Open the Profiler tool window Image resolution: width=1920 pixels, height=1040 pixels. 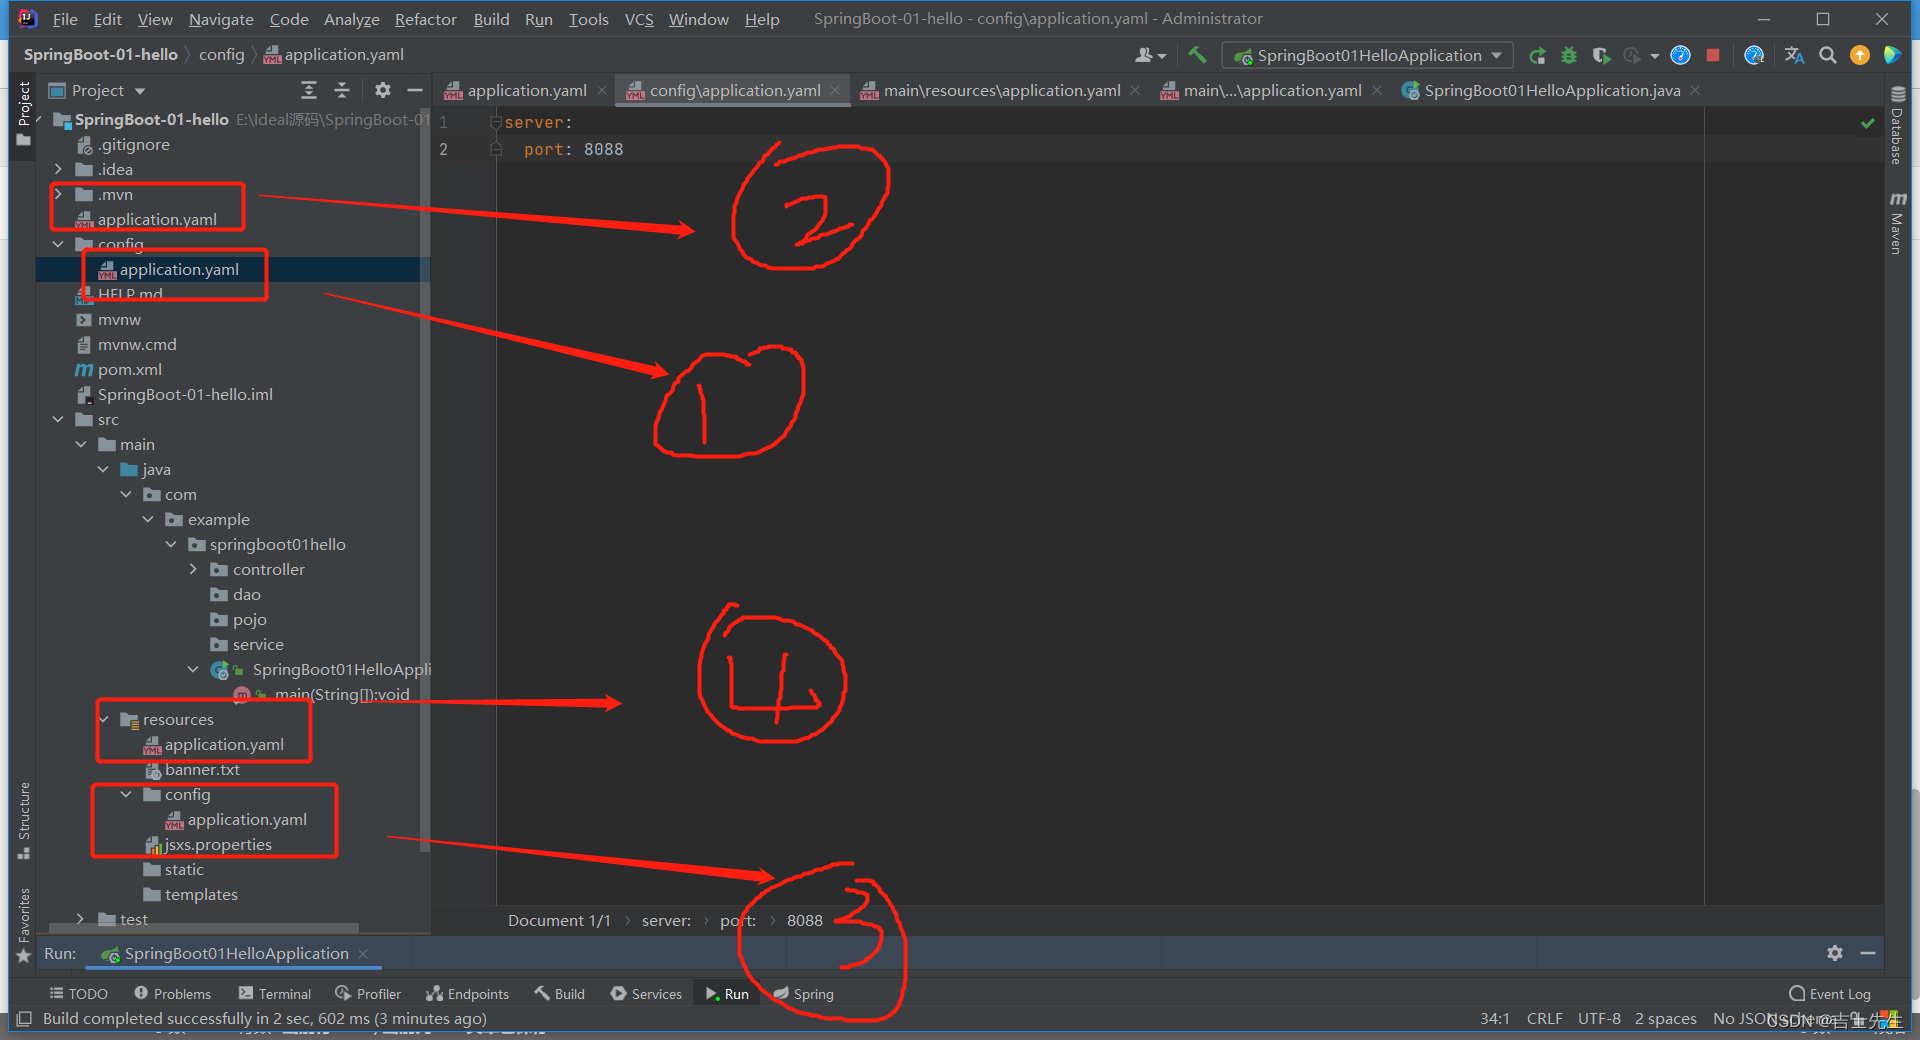pos(368,994)
